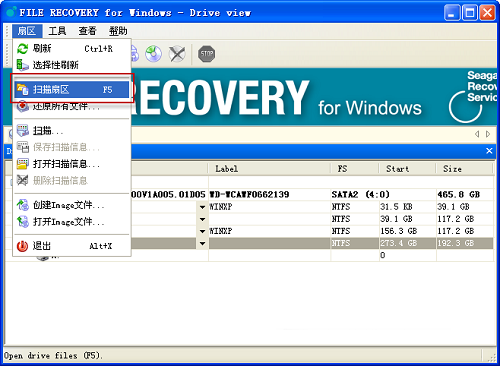Expand dropdown arrow in 39.1 GB start row
The width and height of the screenshot is (500, 366).
click(202, 219)
